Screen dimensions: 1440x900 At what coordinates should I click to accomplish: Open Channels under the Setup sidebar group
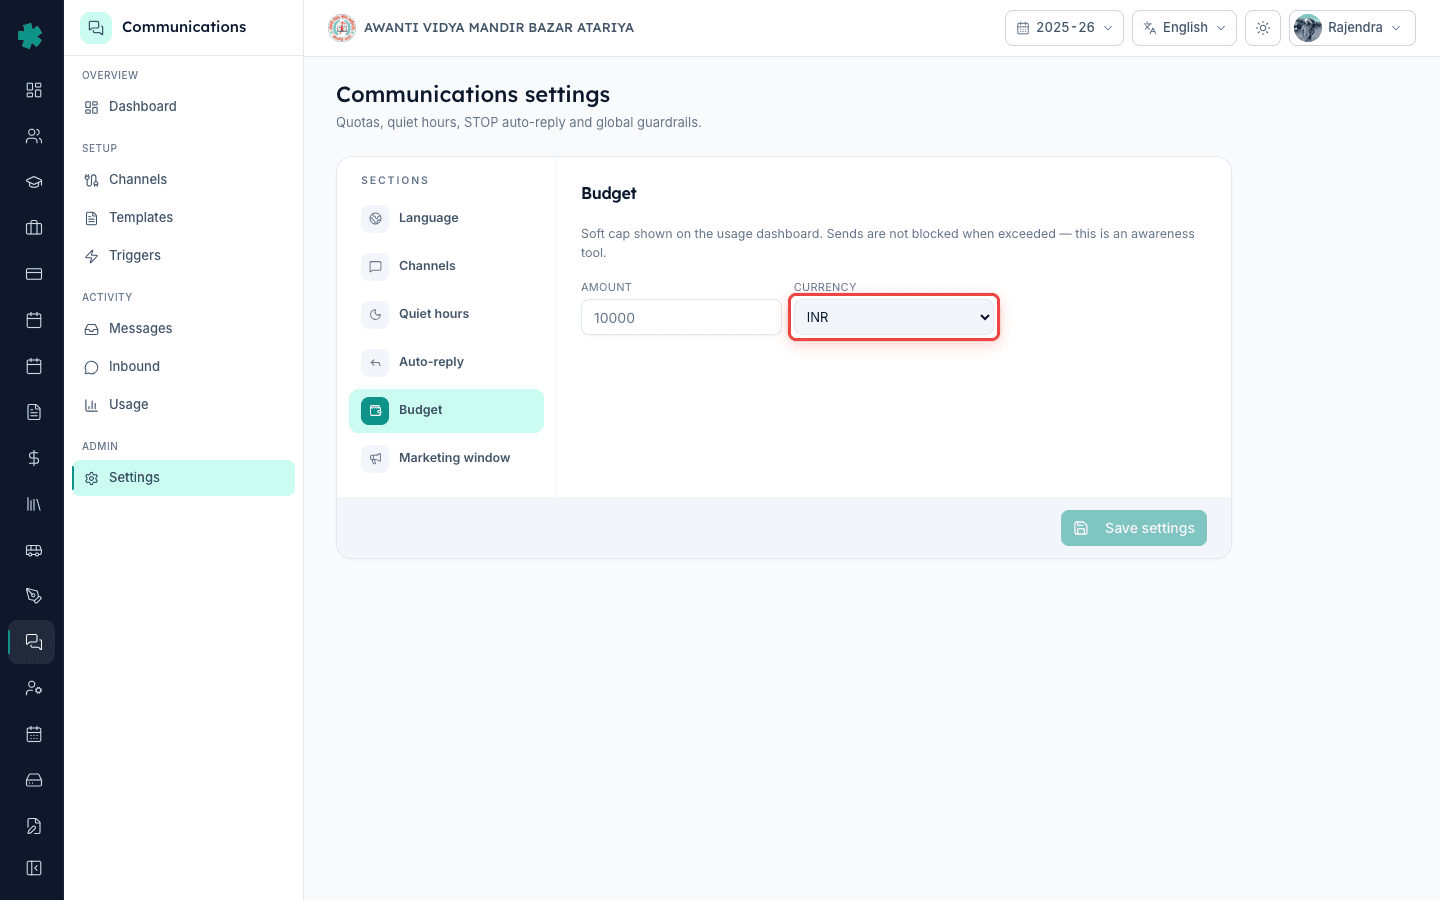click(184, 180)
